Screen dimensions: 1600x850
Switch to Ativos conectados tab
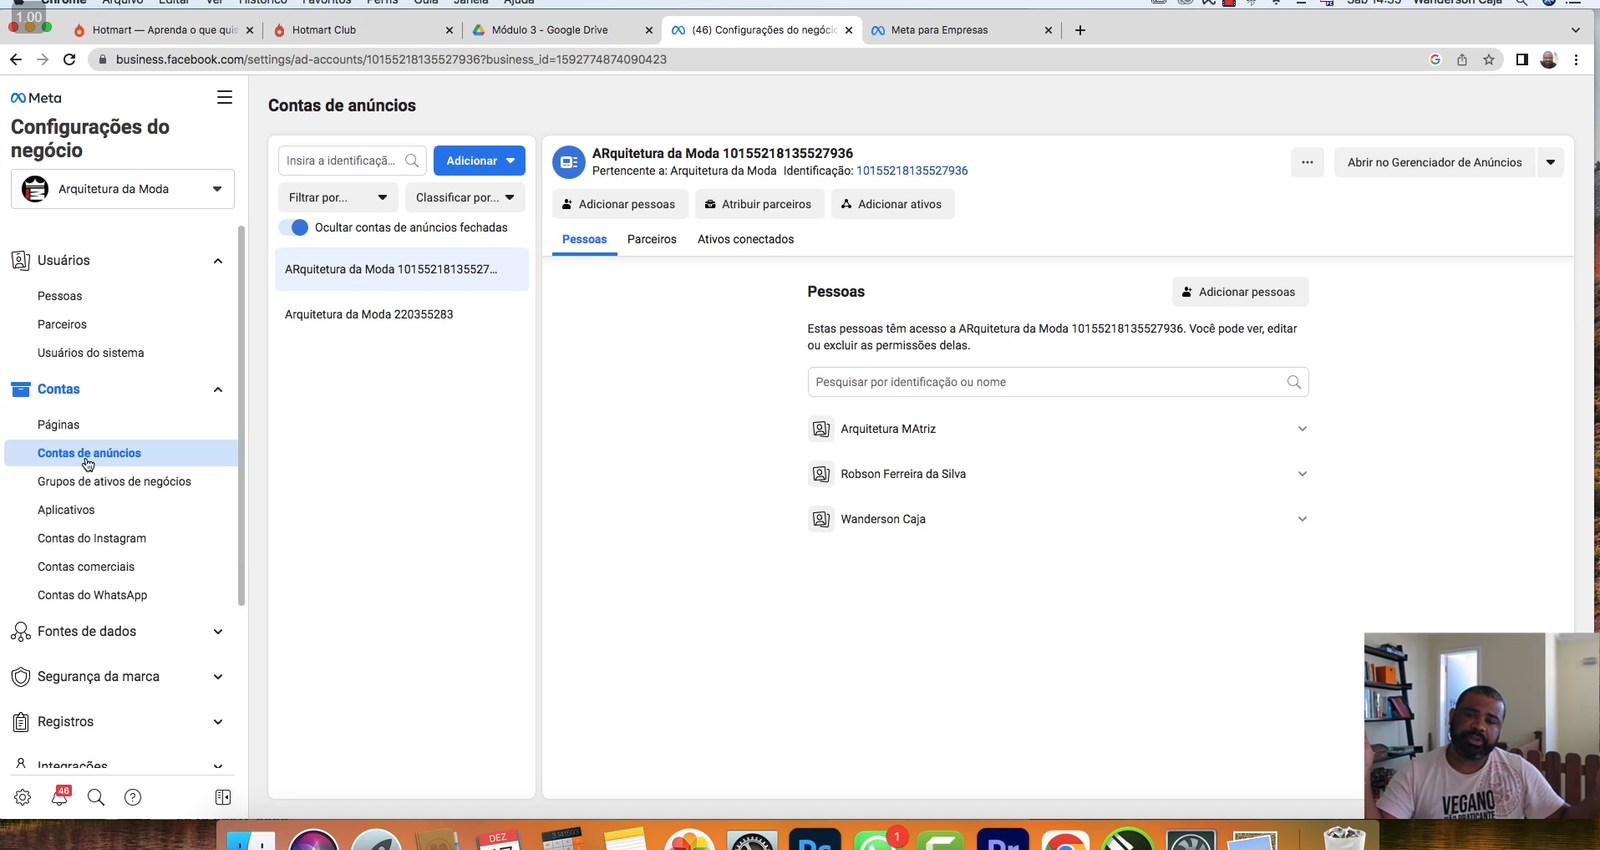pos(746,240)
